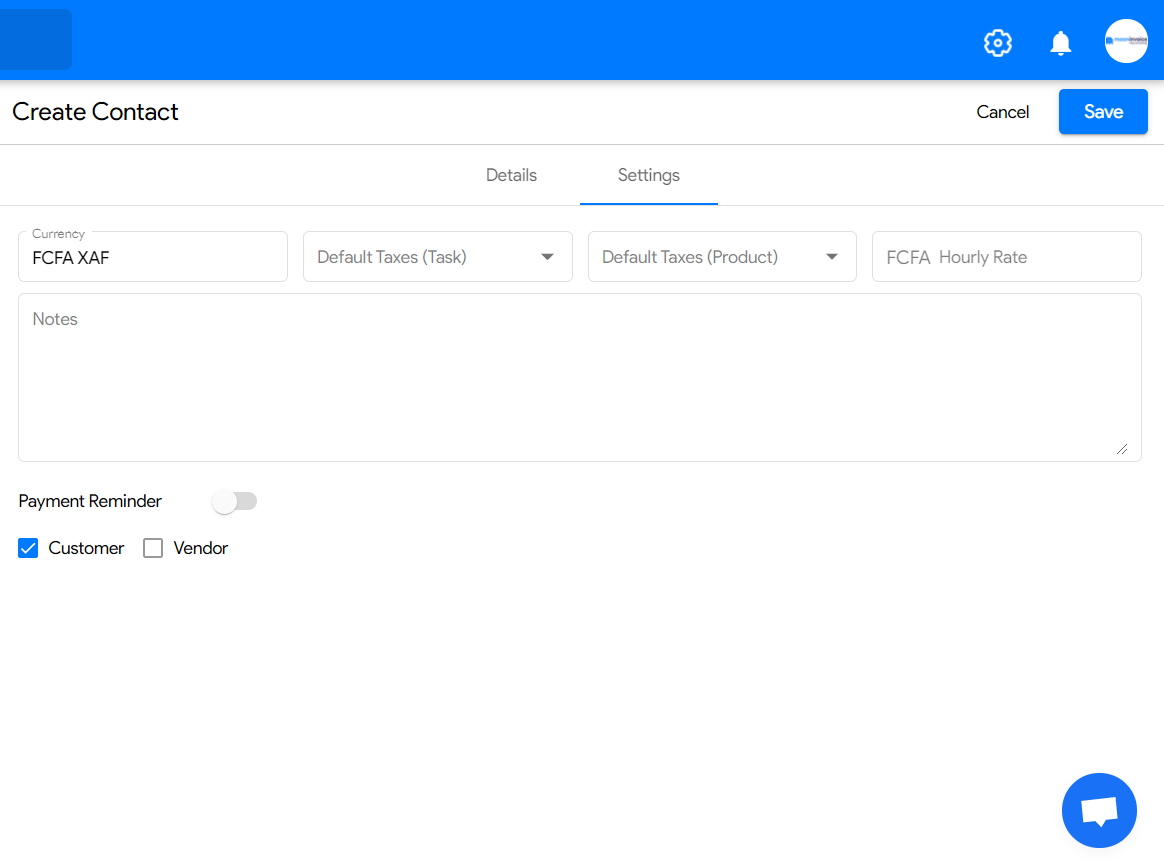Check the Vendor checkbox

click(153, 548)
